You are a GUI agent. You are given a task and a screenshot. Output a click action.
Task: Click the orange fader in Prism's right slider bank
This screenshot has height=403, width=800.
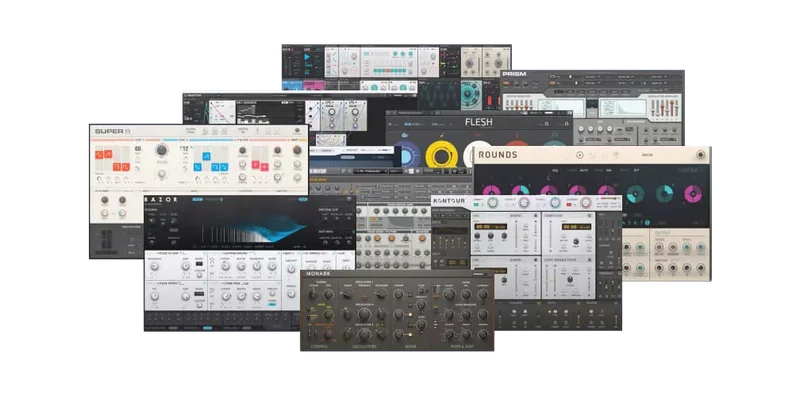point(662,107)
